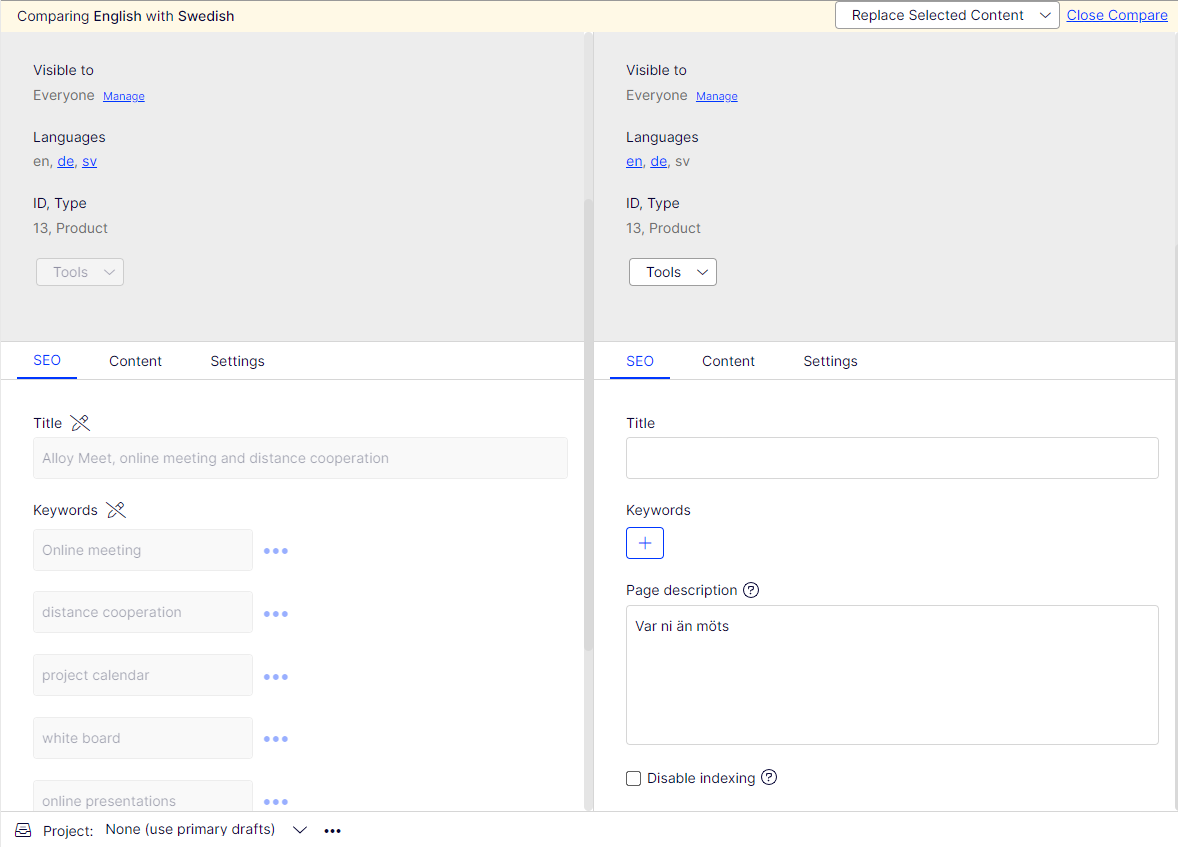Switch to Settings tab in the English pane
This screenshot has width=1178, height=847.
tap(237, 361)
